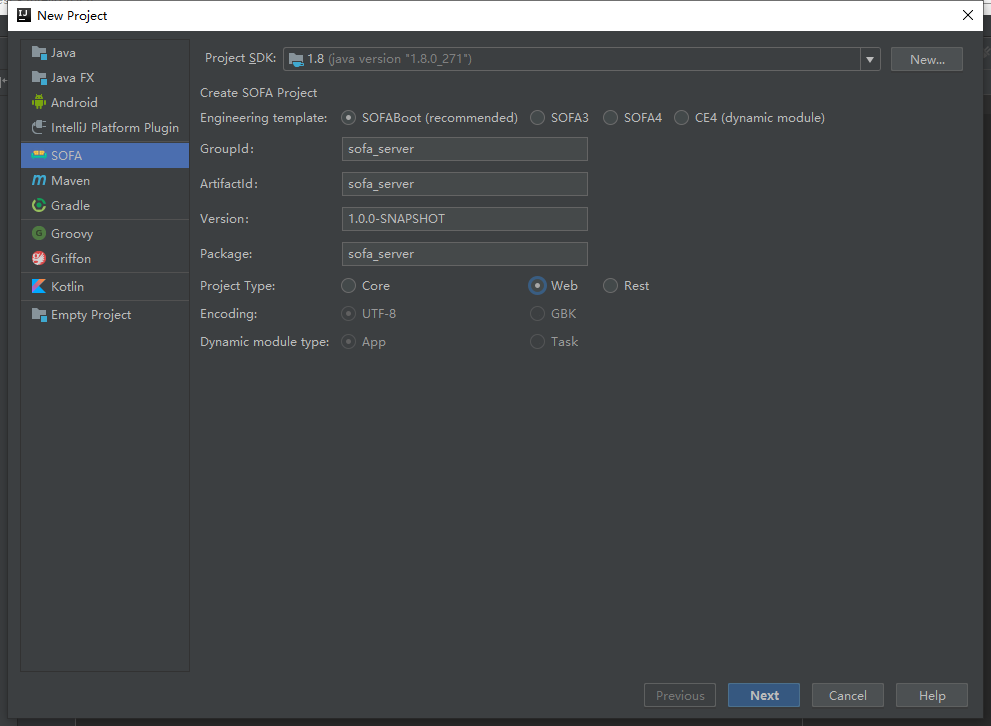
Task: Close the New Project dialog
Action: [968, 15]
